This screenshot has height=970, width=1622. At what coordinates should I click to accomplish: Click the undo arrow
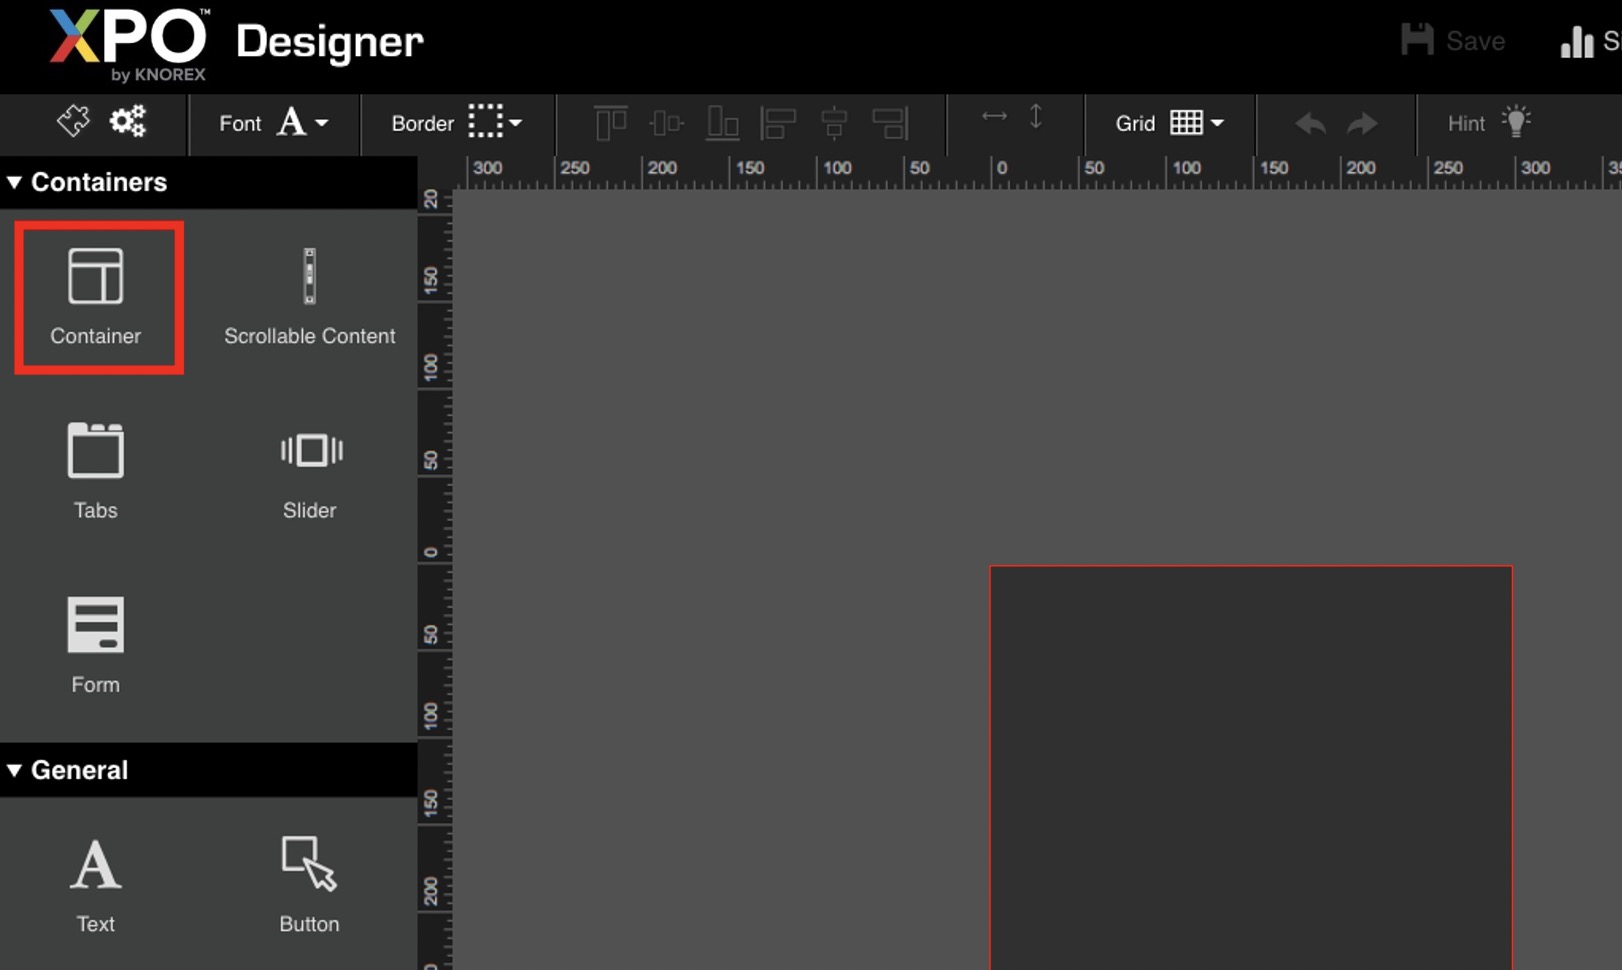click(1310, 123)
